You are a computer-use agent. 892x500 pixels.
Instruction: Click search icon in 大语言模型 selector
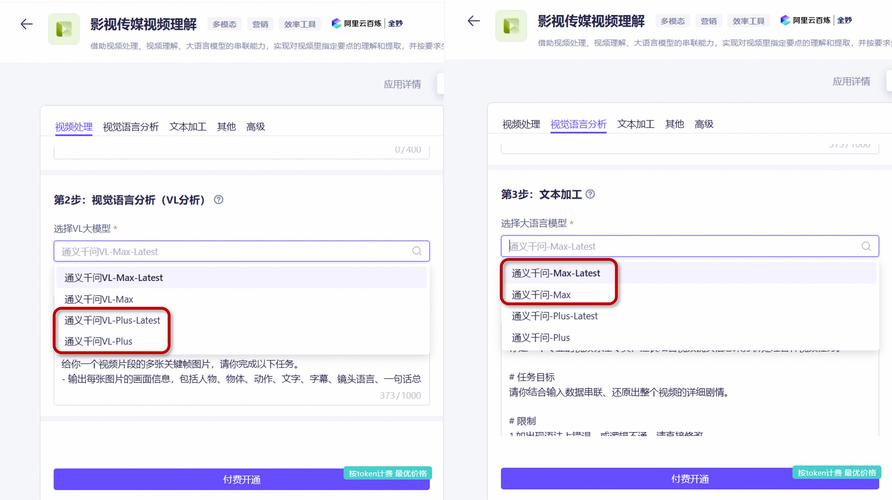pos(866,246)
